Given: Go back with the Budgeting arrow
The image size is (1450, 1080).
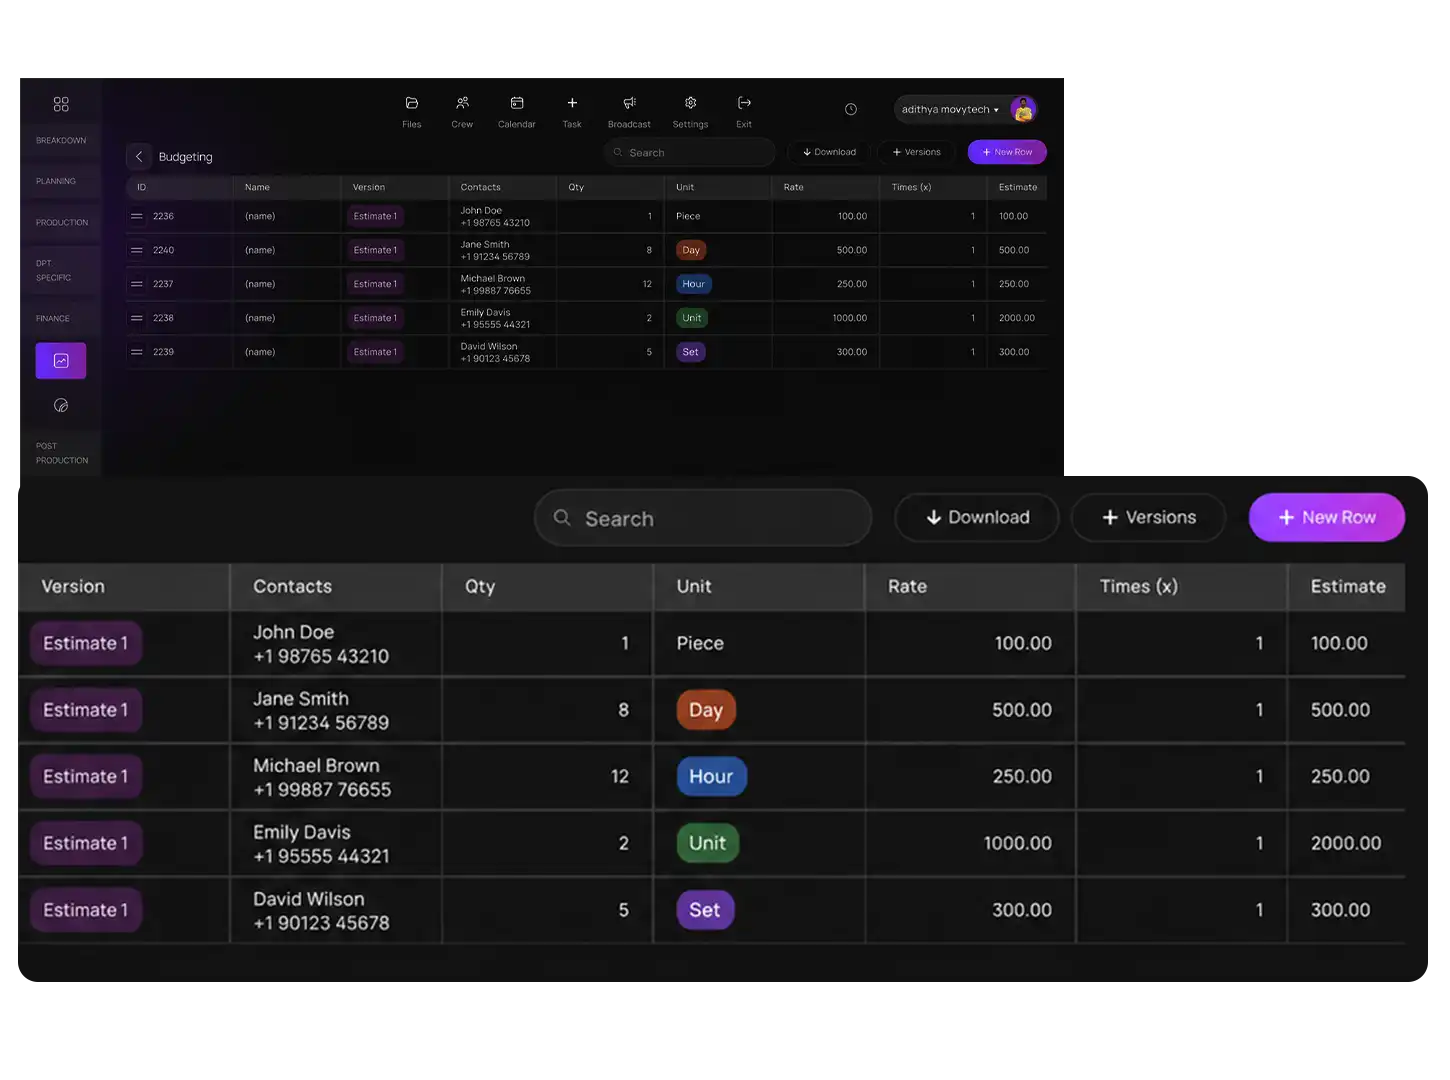Looking at the screenshot, I should point(139,156).
